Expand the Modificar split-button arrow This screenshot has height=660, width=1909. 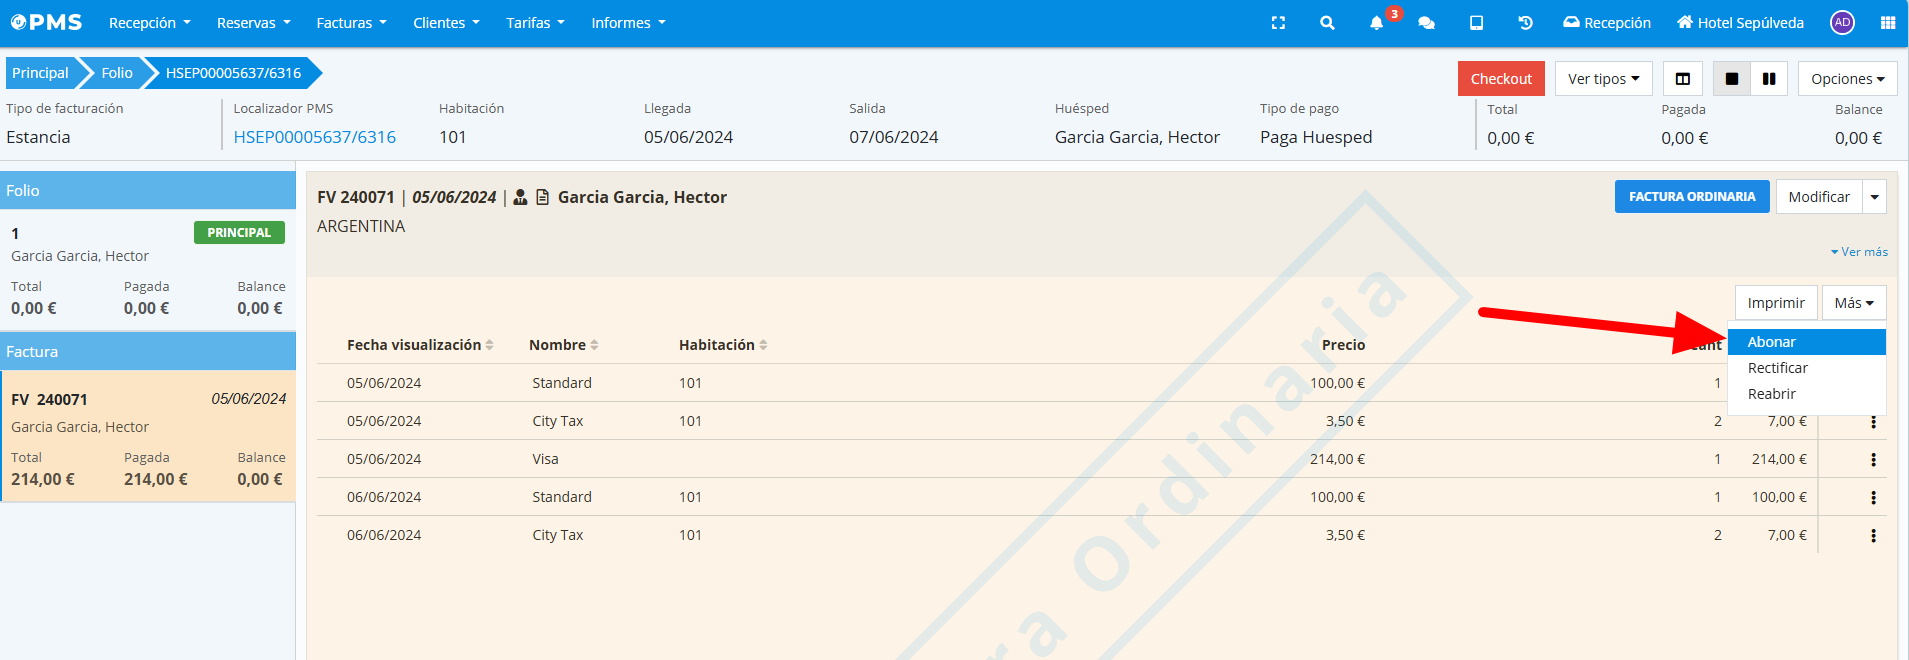[1875, 197]
